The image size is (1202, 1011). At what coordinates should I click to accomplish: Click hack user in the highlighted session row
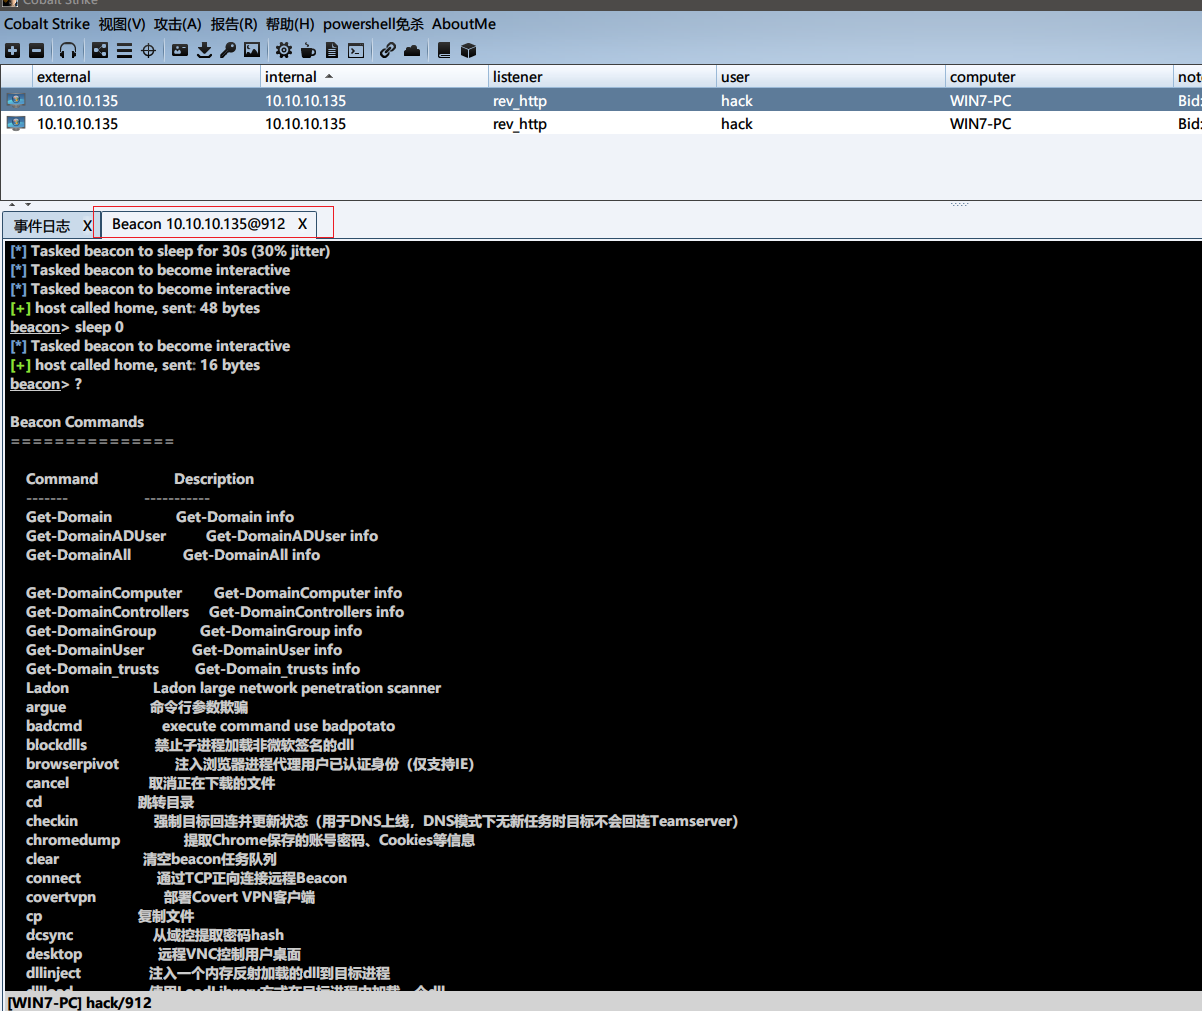point(737,101)
